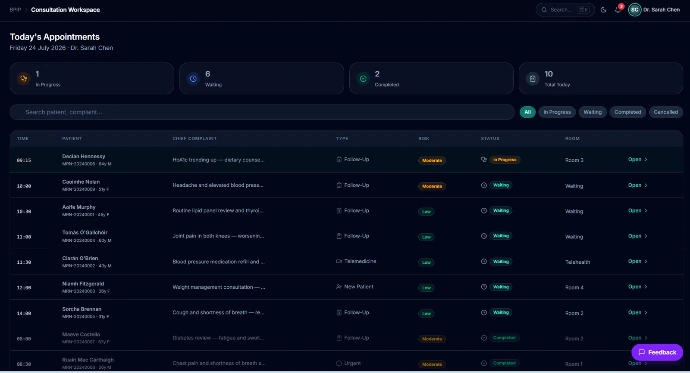This screenshot has width=690, height=373.
Task: Click Follow-Up type icon in Aoife Murphy row
Action: tap(339, 211)
